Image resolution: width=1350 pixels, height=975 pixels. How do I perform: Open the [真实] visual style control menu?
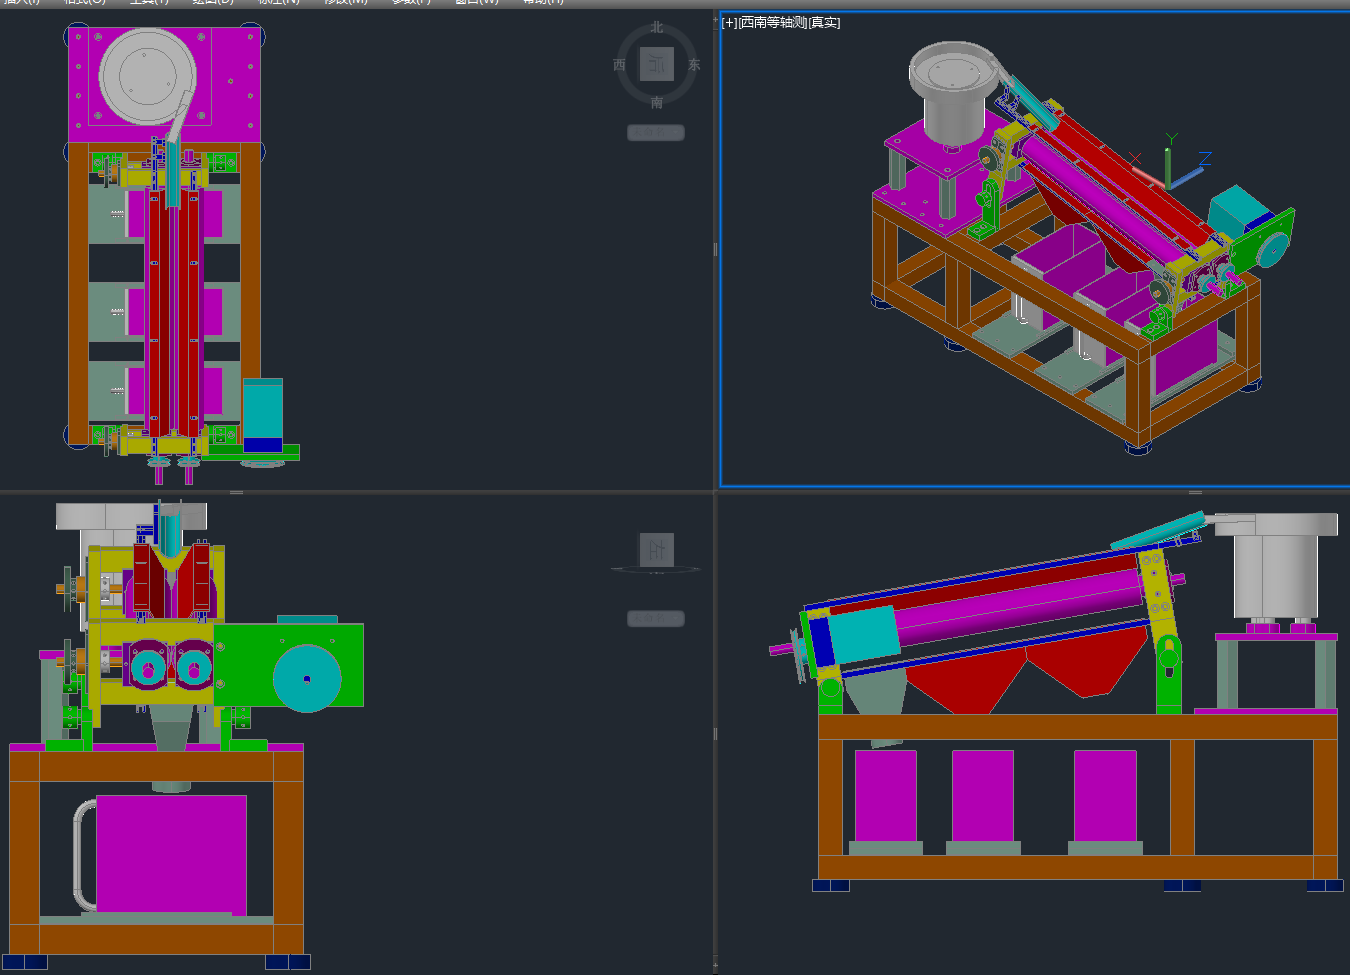coord(824,23)
